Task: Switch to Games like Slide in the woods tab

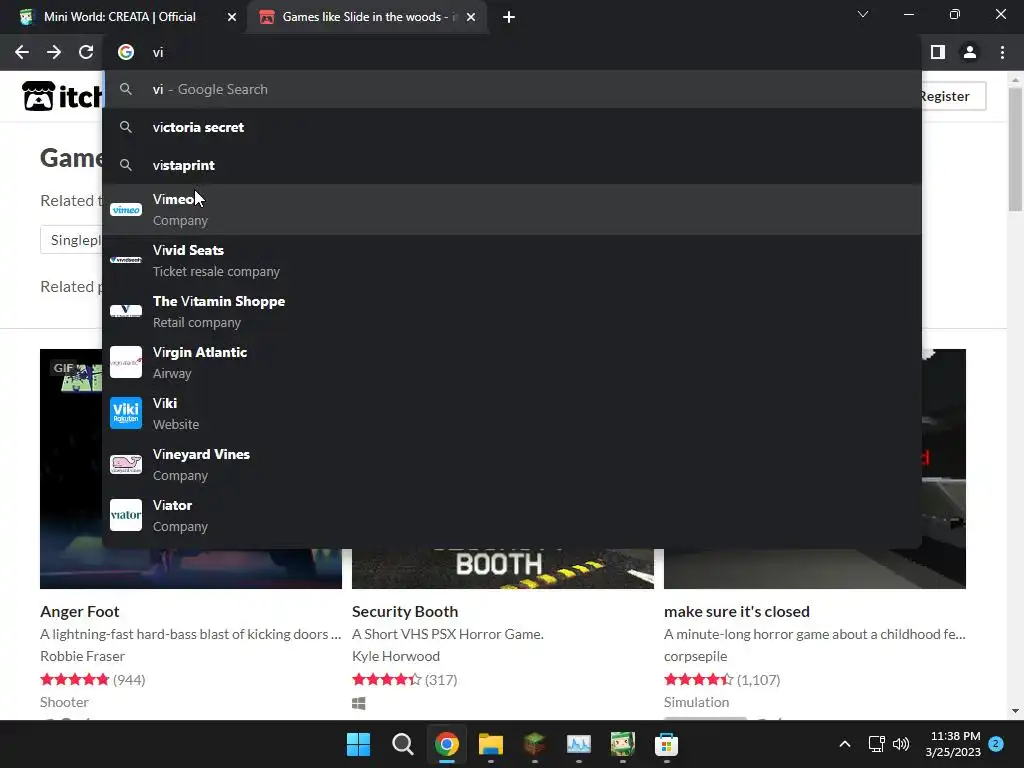Action: pos(366,17)
